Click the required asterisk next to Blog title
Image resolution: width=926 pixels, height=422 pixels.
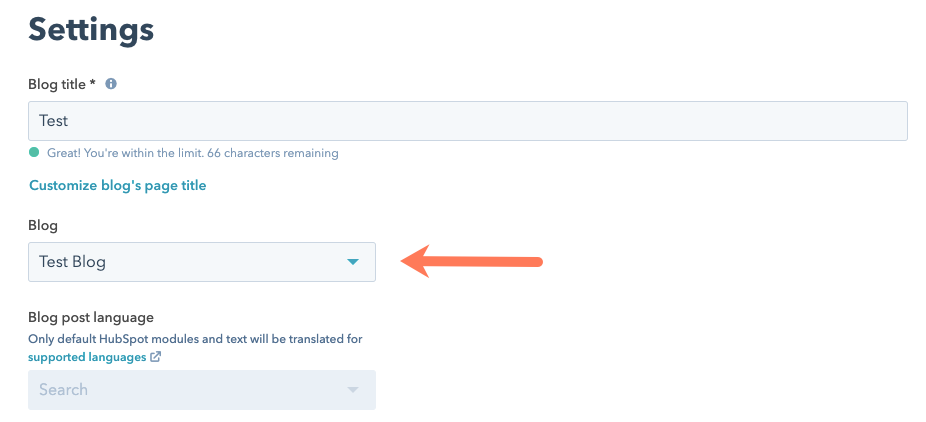(x=92, y=84)
